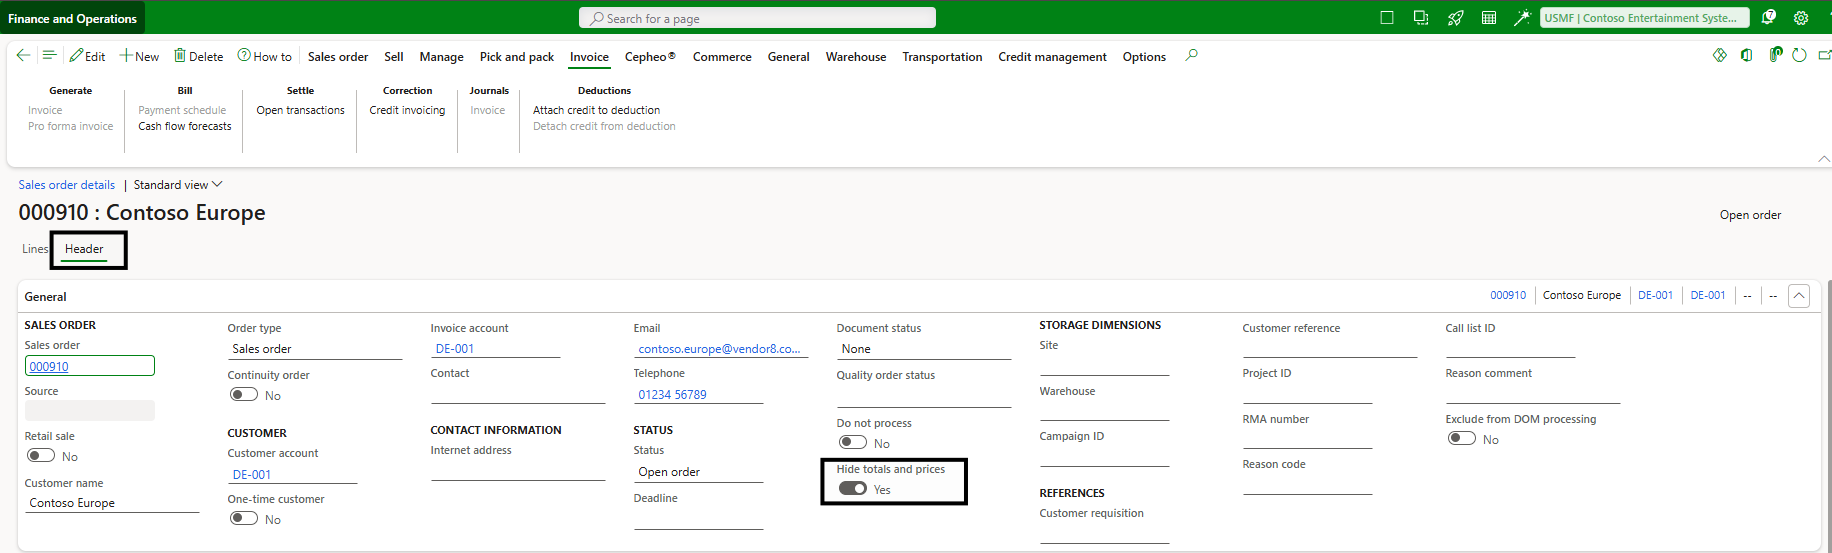Viewport: 1832px width, 553px height.
Task: Open in Microsoft Office icon
Action: [x=1747, y=55]
